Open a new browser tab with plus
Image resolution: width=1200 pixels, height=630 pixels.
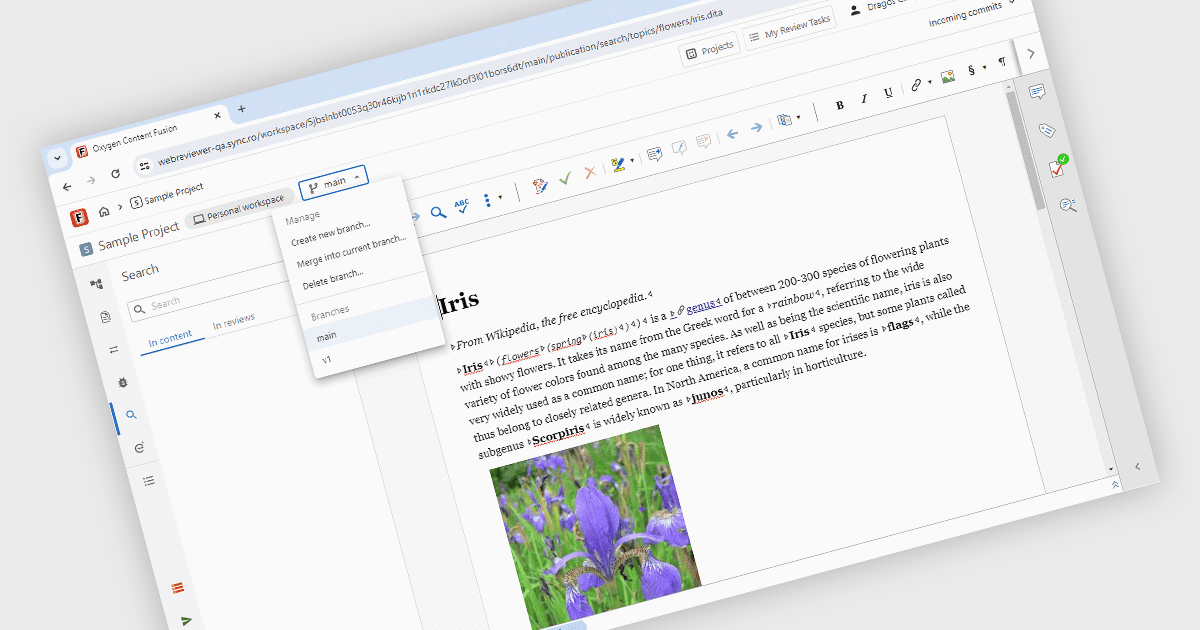tap(242, 108)
